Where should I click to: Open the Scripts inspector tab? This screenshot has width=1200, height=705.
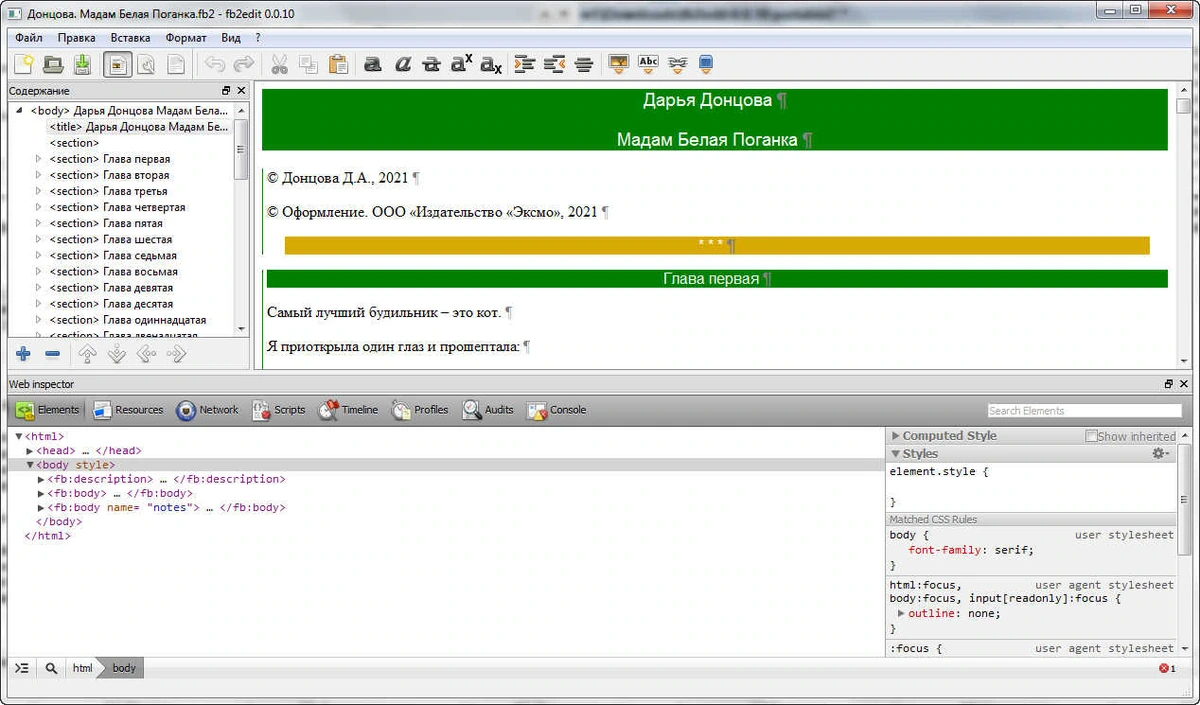(278, 410)
